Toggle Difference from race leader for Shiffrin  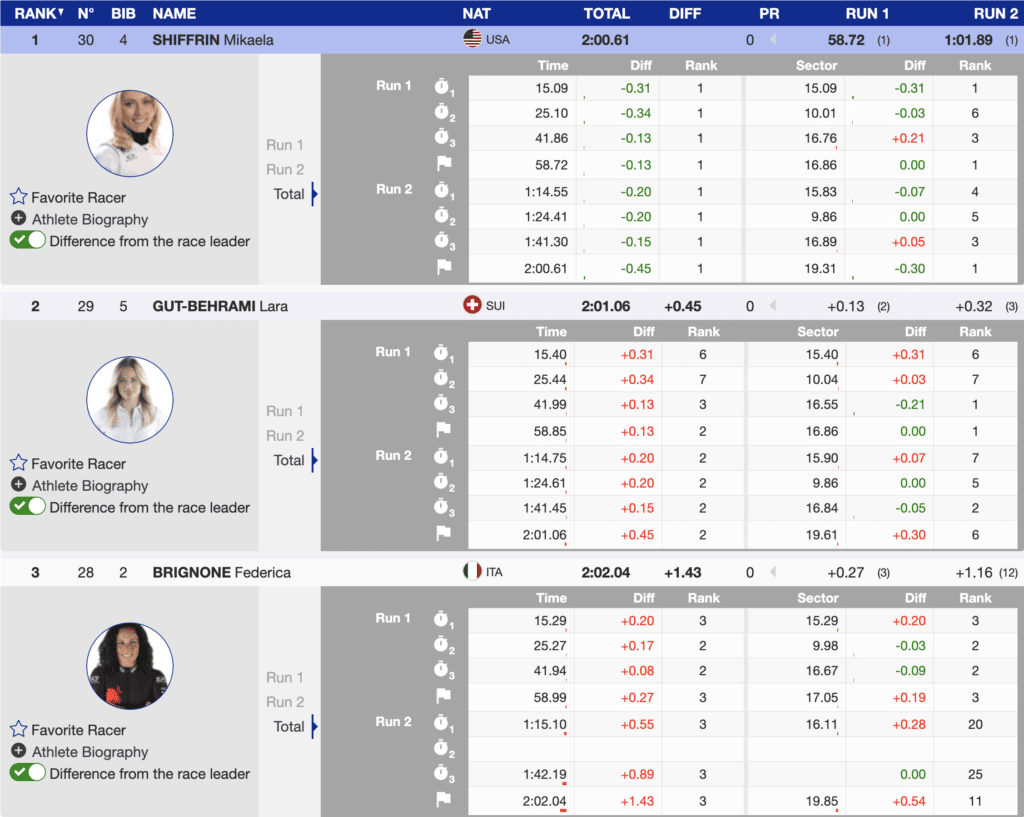[x=28, y=241]
